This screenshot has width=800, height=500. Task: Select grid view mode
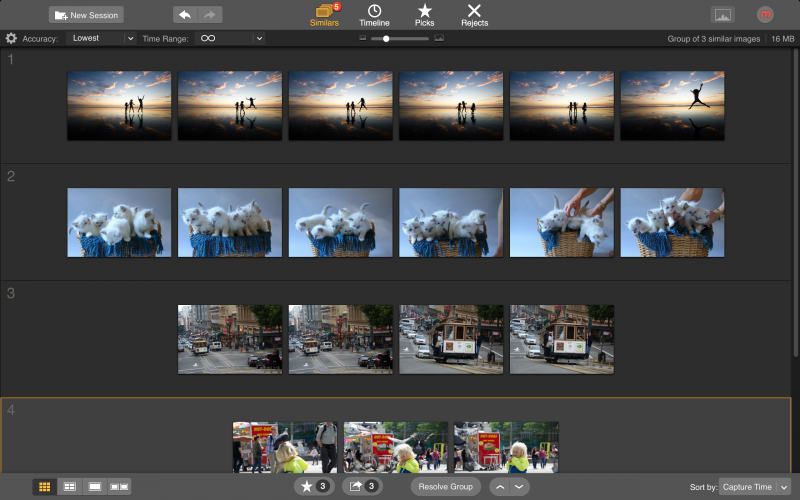[x=44, y=487]
